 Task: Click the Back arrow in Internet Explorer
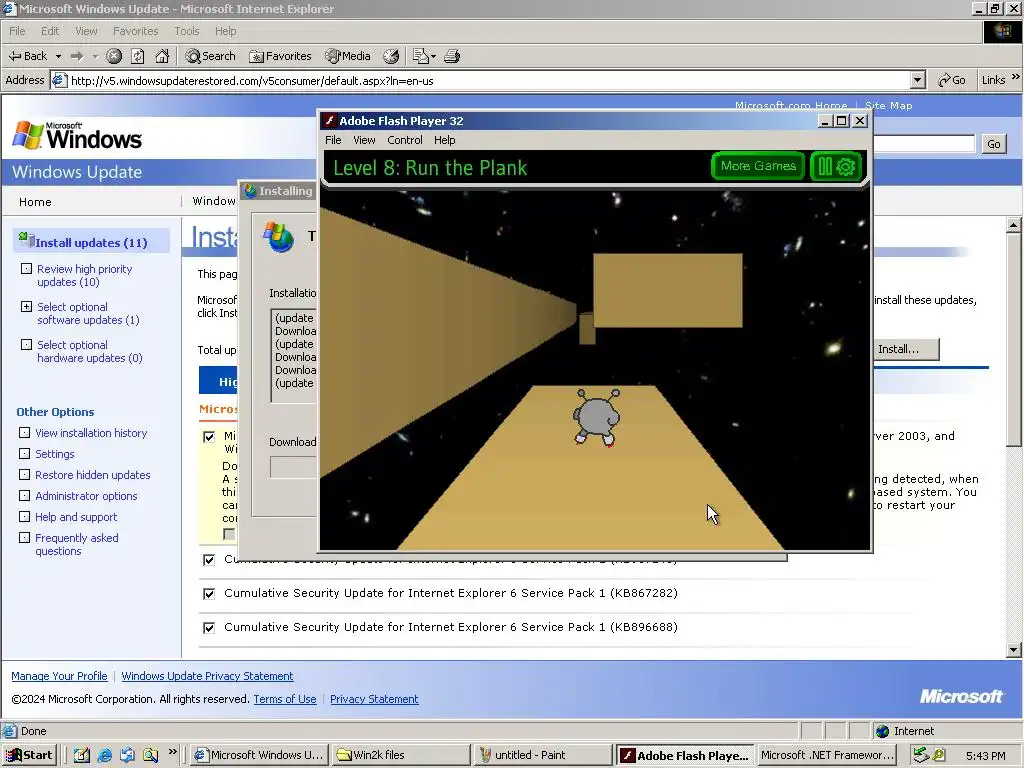coord(27,56)
